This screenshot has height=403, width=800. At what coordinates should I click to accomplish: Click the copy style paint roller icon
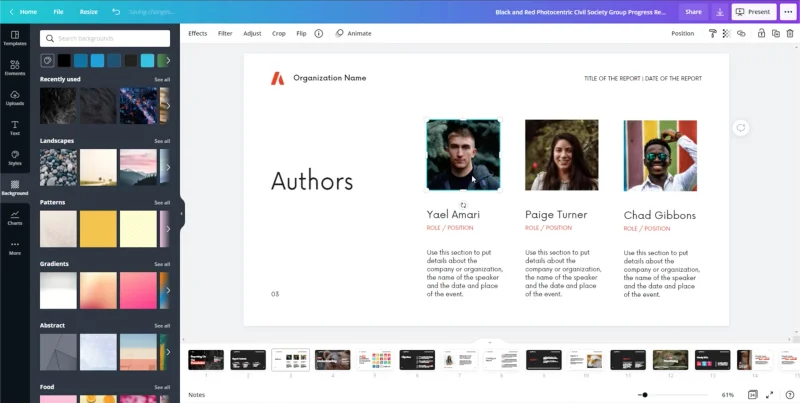713,33
